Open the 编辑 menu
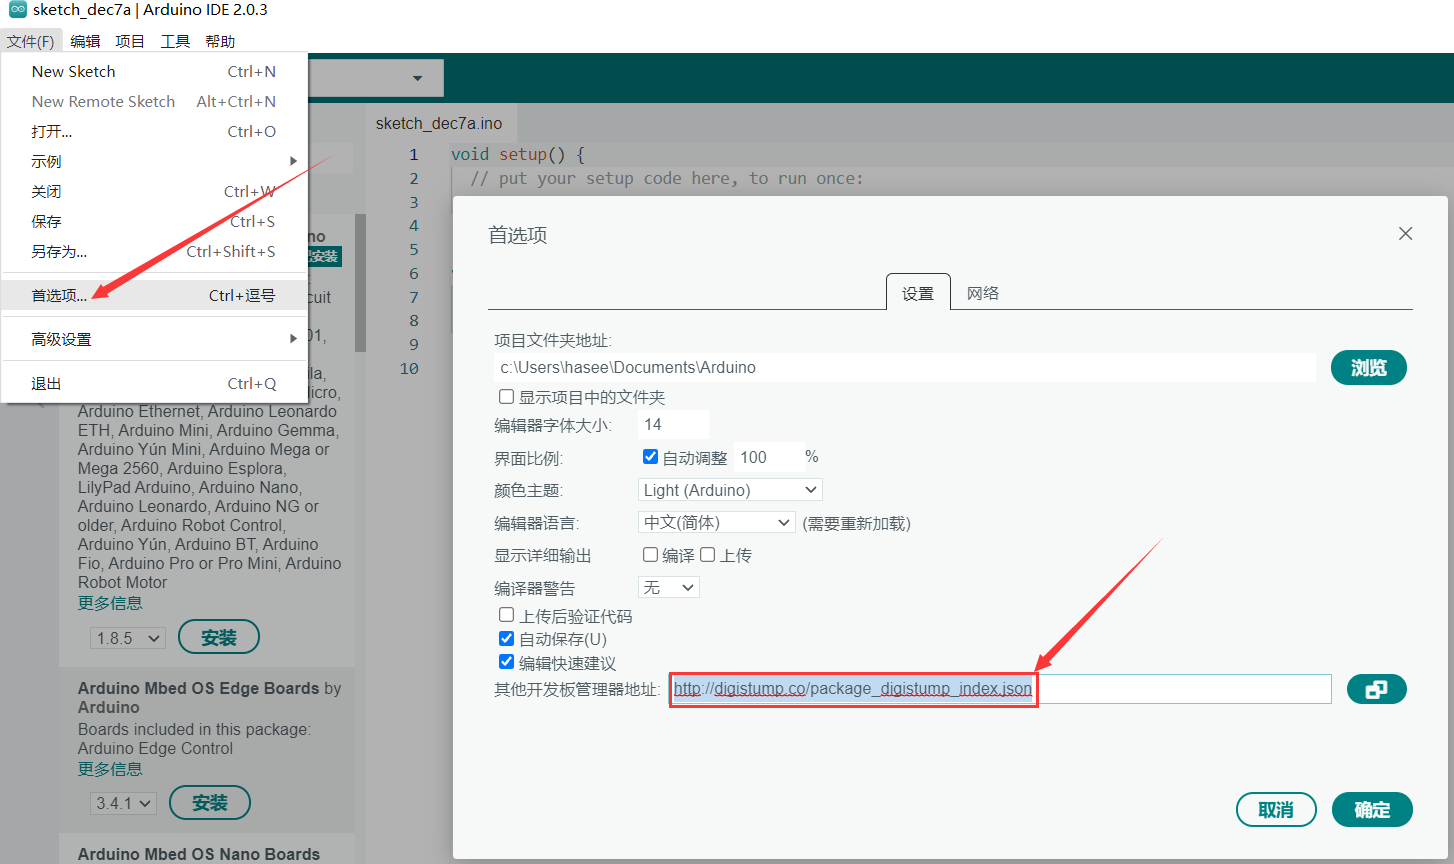This screenshot has width=1454, height=864. (85, 41)
